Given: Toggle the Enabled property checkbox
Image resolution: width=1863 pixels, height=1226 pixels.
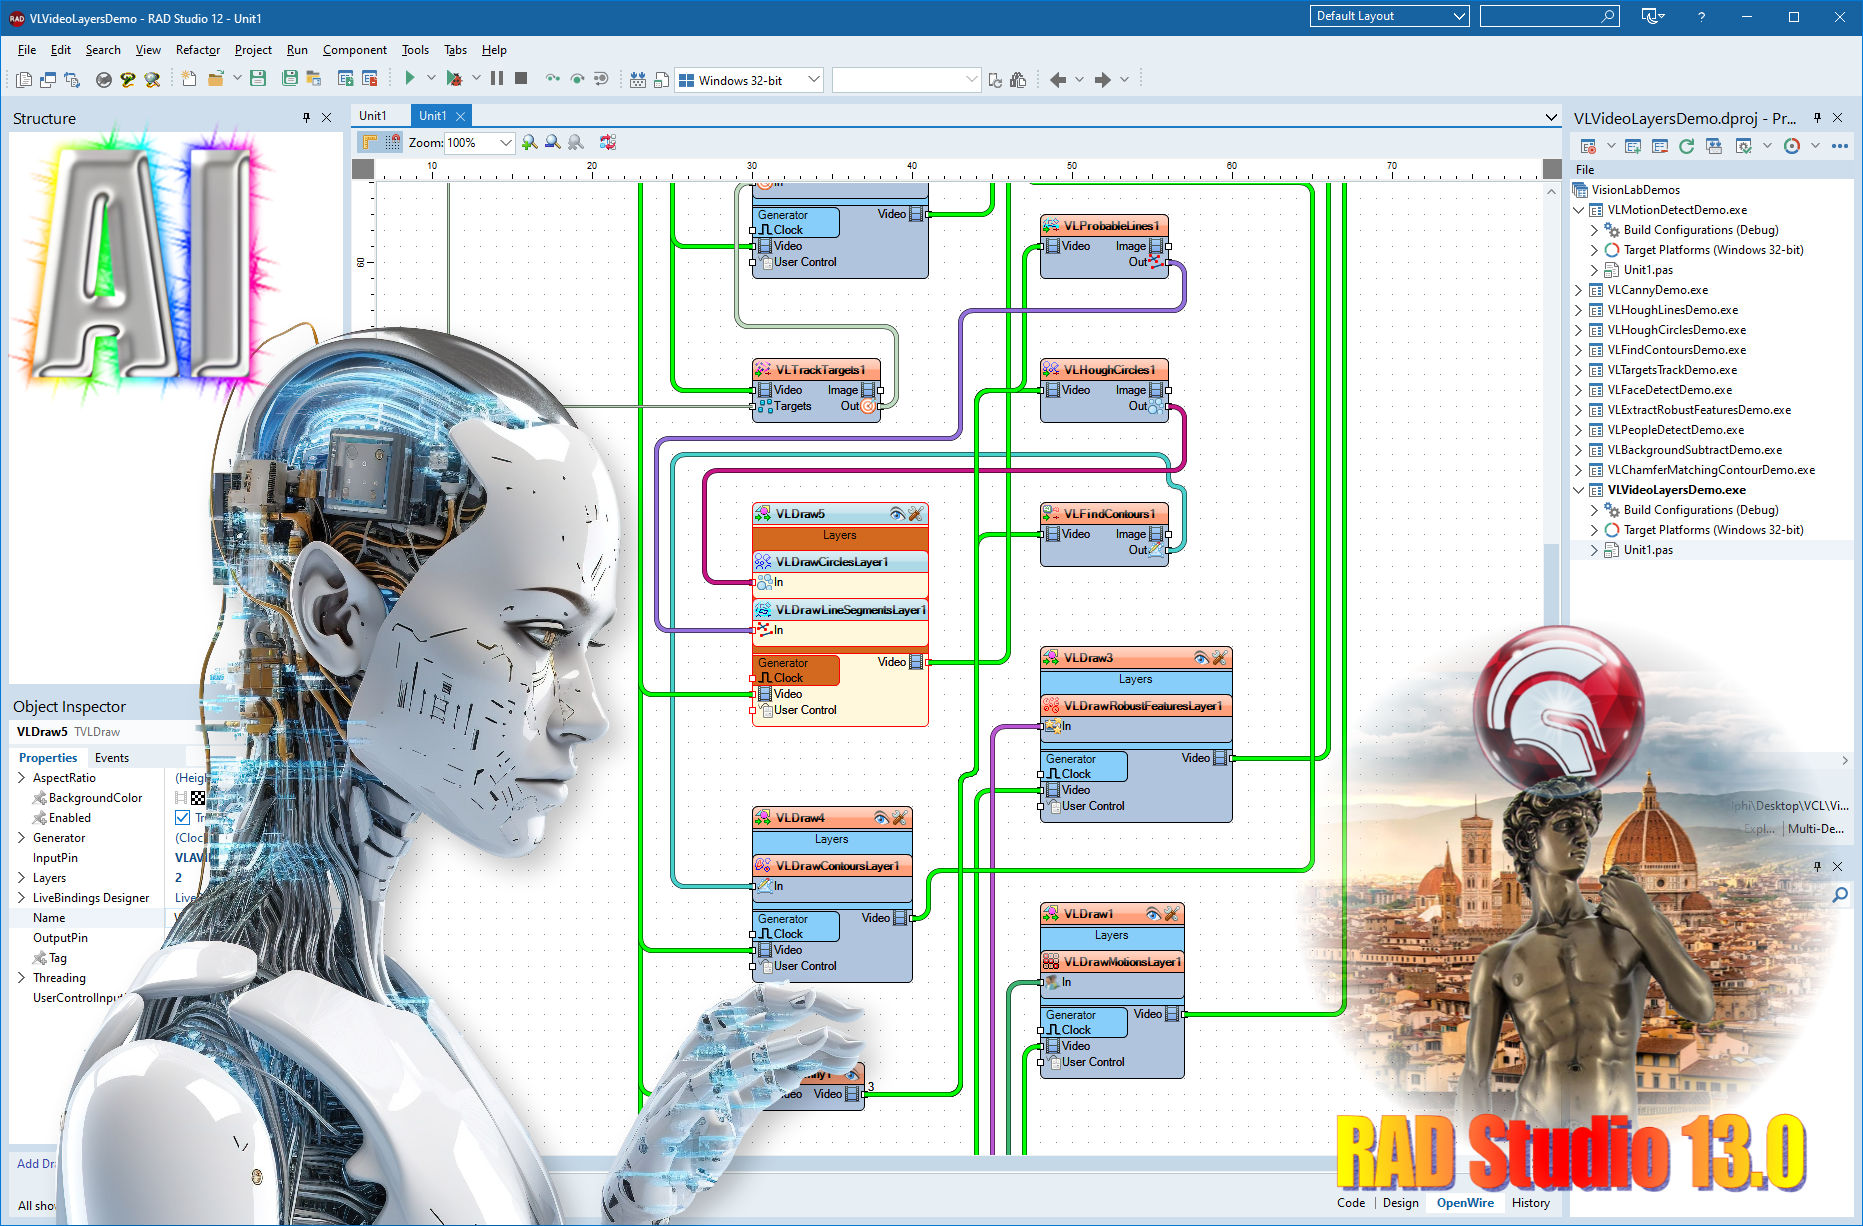Looking at the screenshot, I should tap(182, 818).
